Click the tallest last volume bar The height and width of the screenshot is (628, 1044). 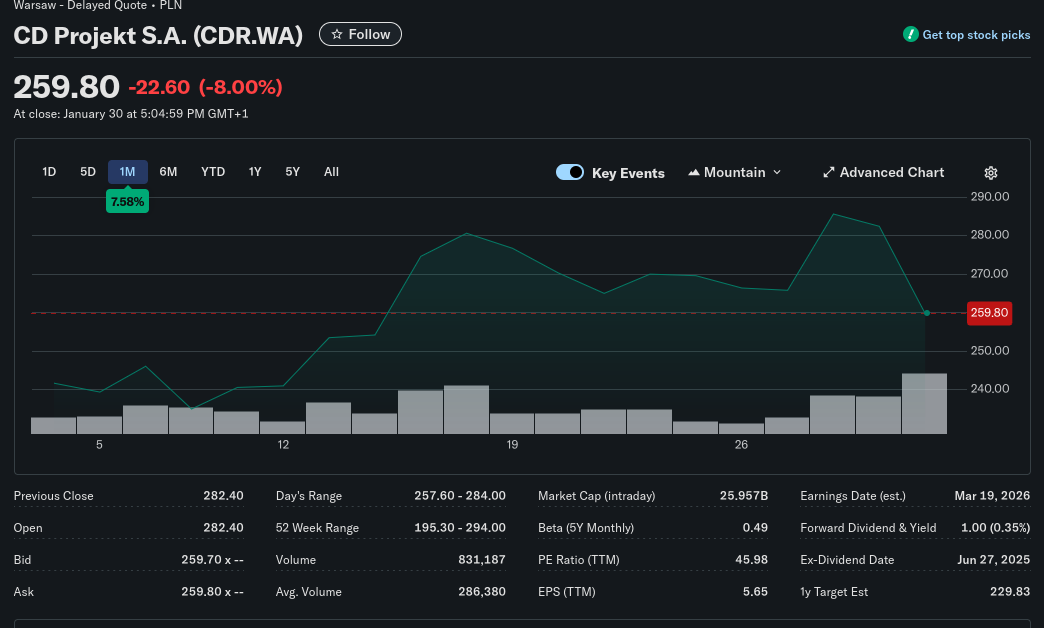tap(924, 404)
